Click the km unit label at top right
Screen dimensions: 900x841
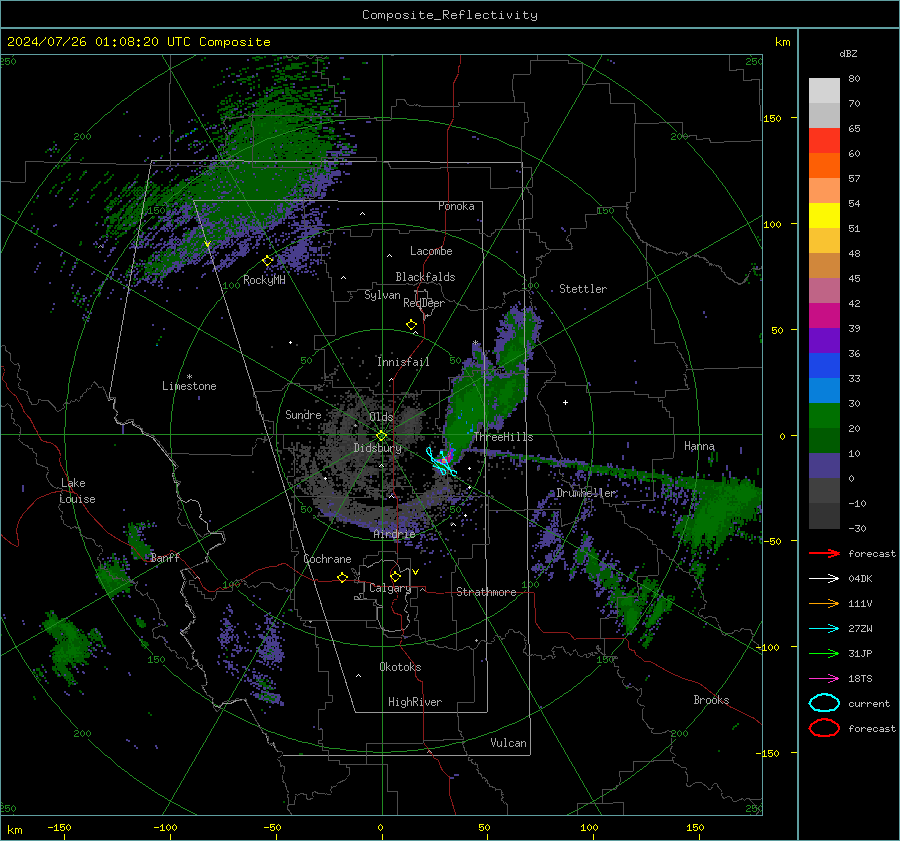tap(782, 42)
